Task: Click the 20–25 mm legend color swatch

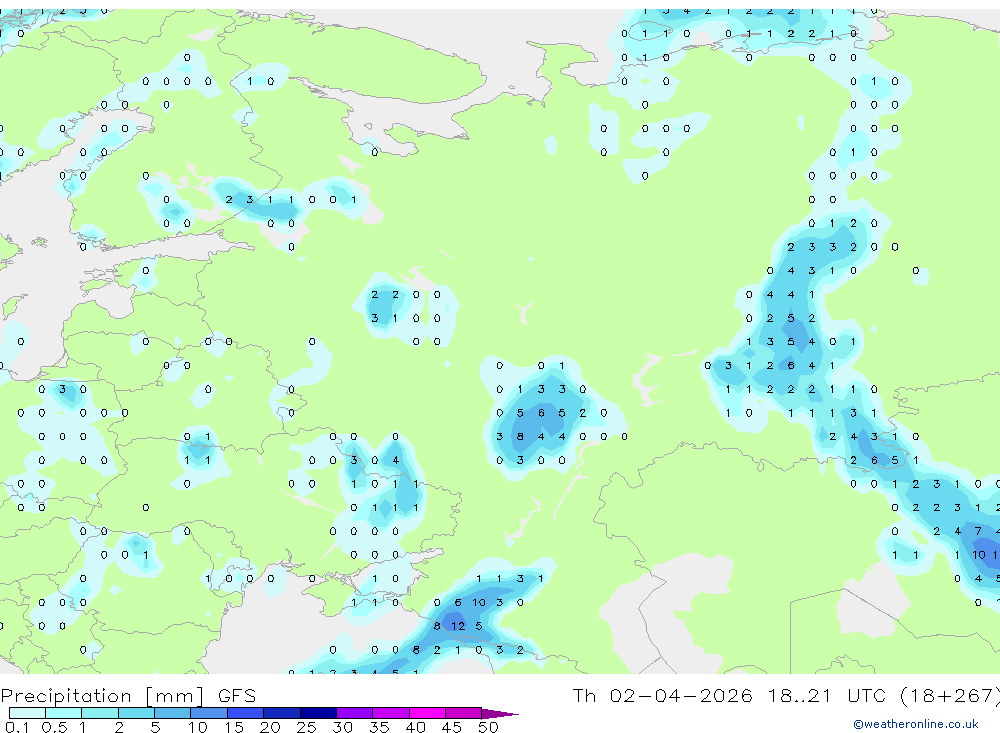Action: pos(282,713)
